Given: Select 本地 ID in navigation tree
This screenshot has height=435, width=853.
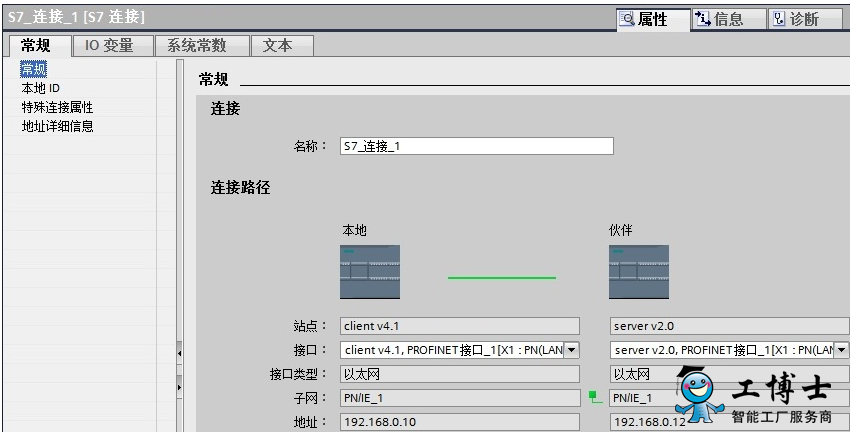Looking at the screenshot, I should pyautogui.click(x=41, y=88).
